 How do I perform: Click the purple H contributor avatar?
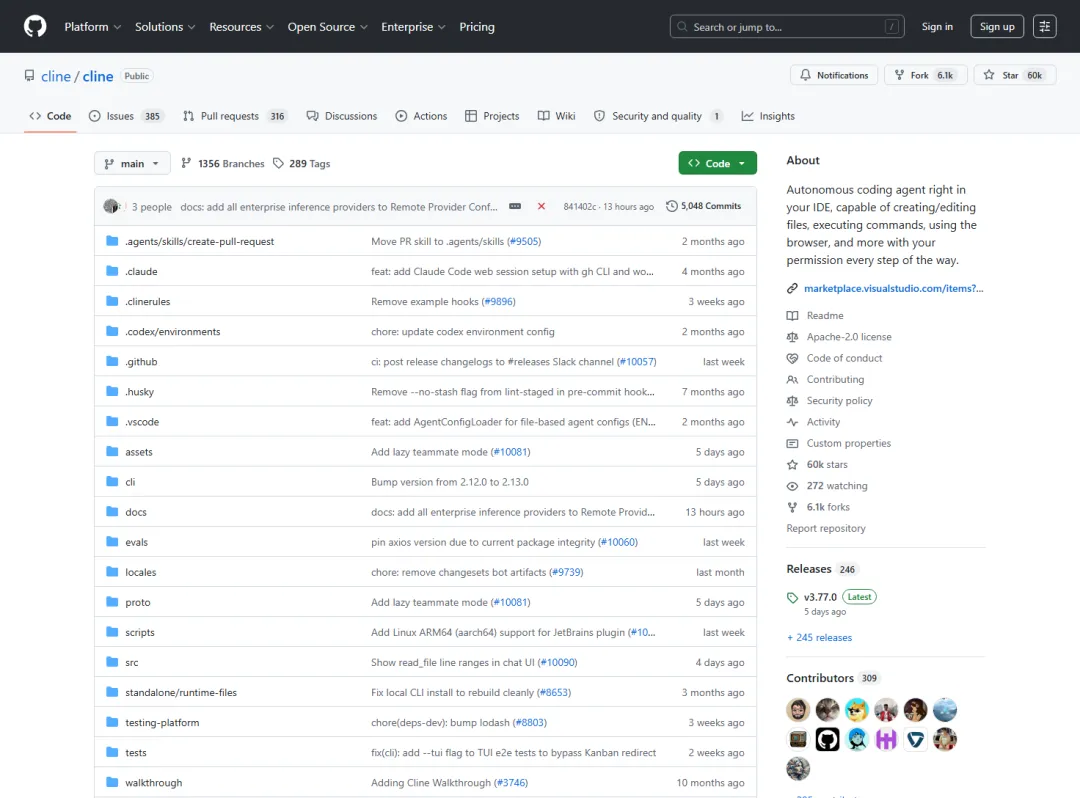click(x=886, y=739)
